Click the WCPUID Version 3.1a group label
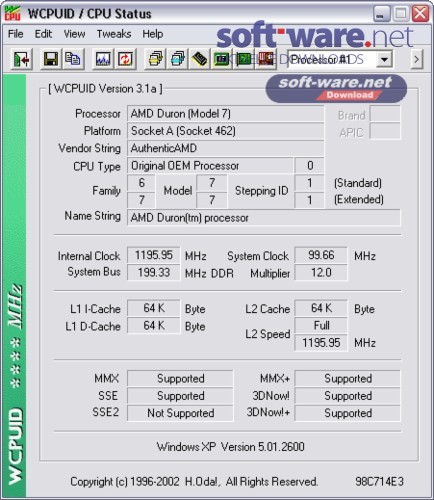434x500 pixels. 105,89
